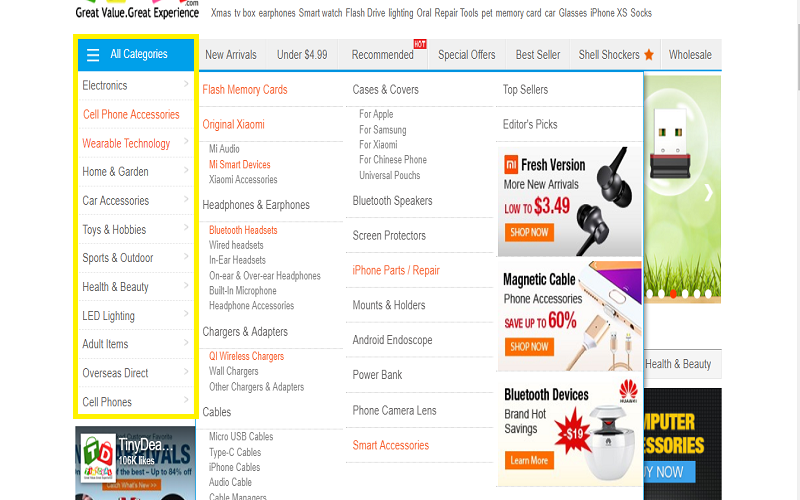The image size is (800, 500).
Task: Select the first banner carousel dot
Action: click(x=649, y=294)
